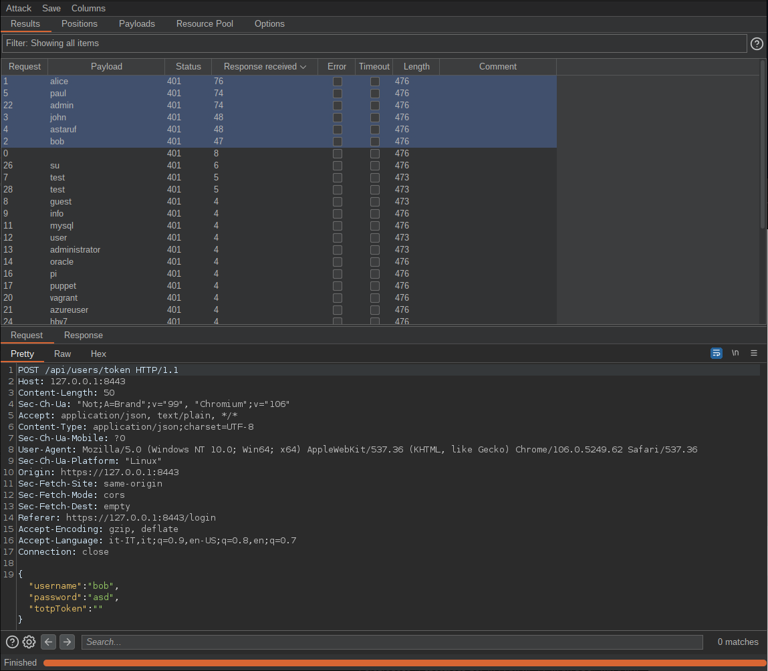
Task: Click the filter help question mark icon
Action: [x=756, y=44]
